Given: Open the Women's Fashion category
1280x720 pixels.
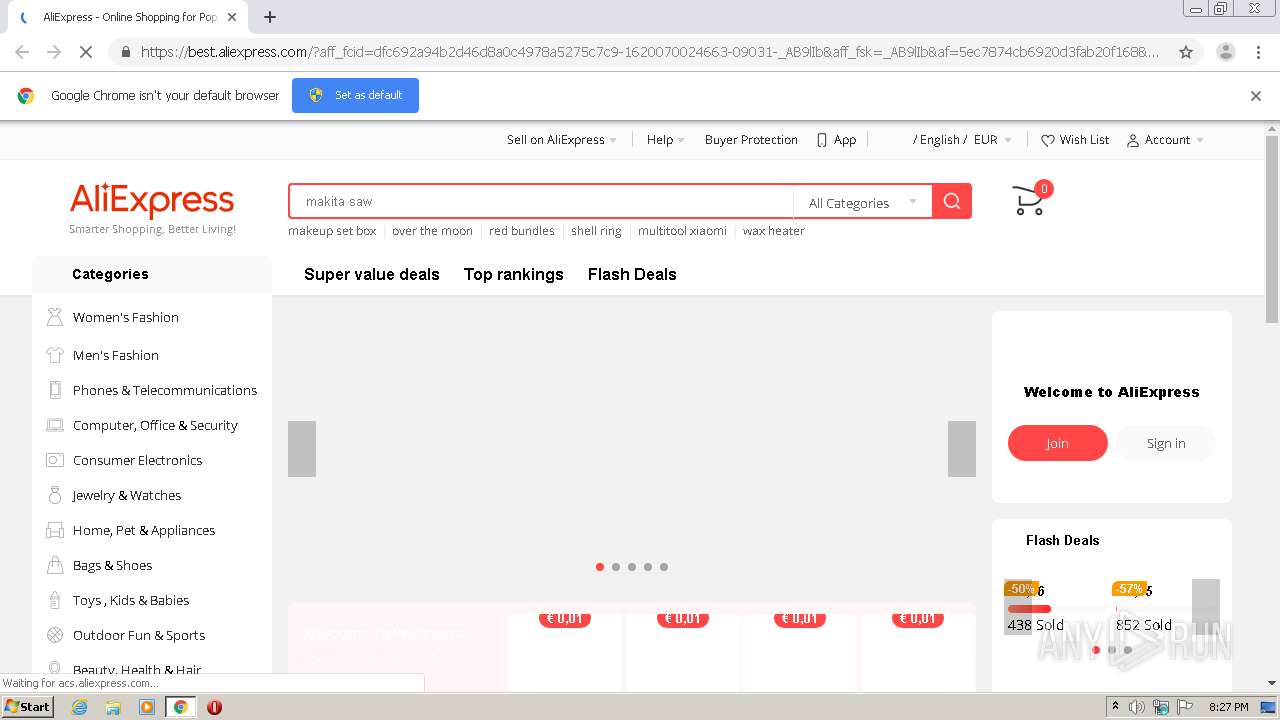Looking at the screenshot, I should point(126,317).
